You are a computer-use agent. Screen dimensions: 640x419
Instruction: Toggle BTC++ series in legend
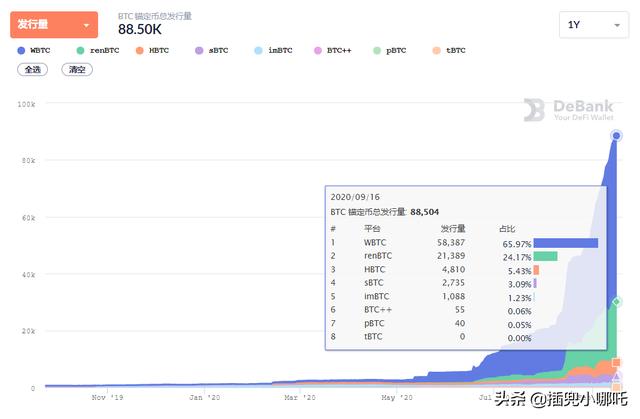(x=333, y=51)
